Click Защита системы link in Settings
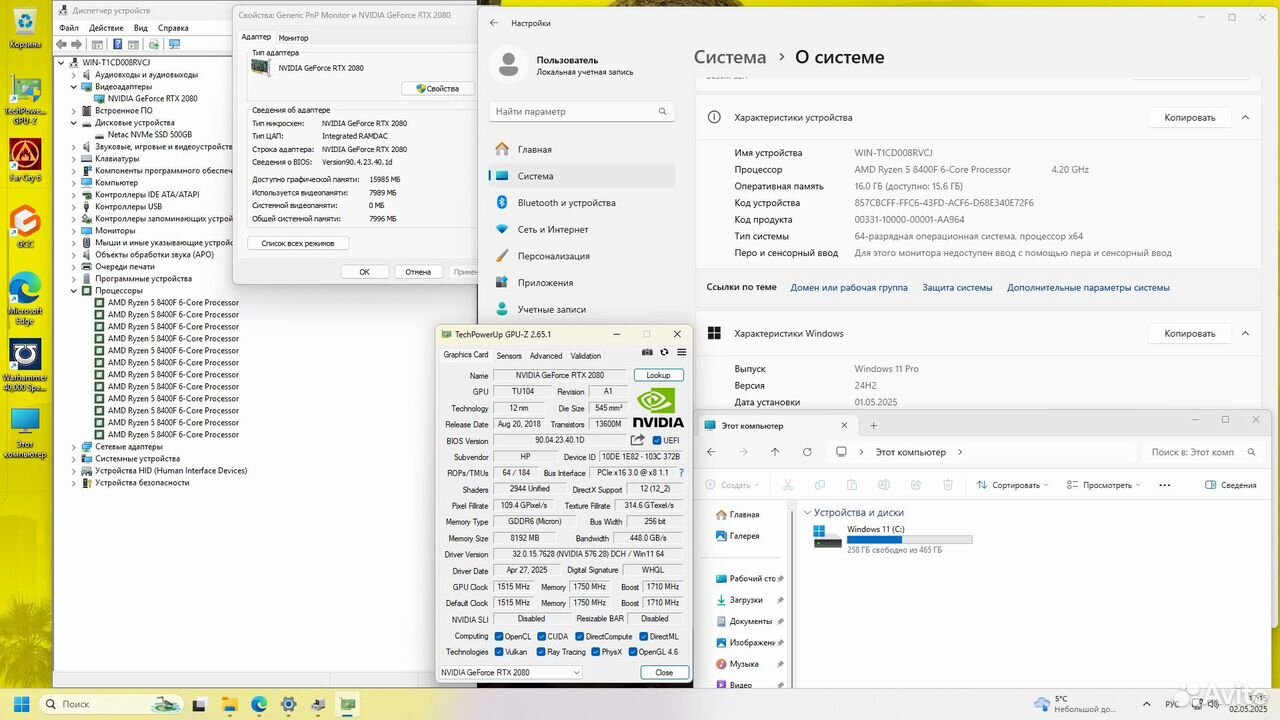 [957, 288]
